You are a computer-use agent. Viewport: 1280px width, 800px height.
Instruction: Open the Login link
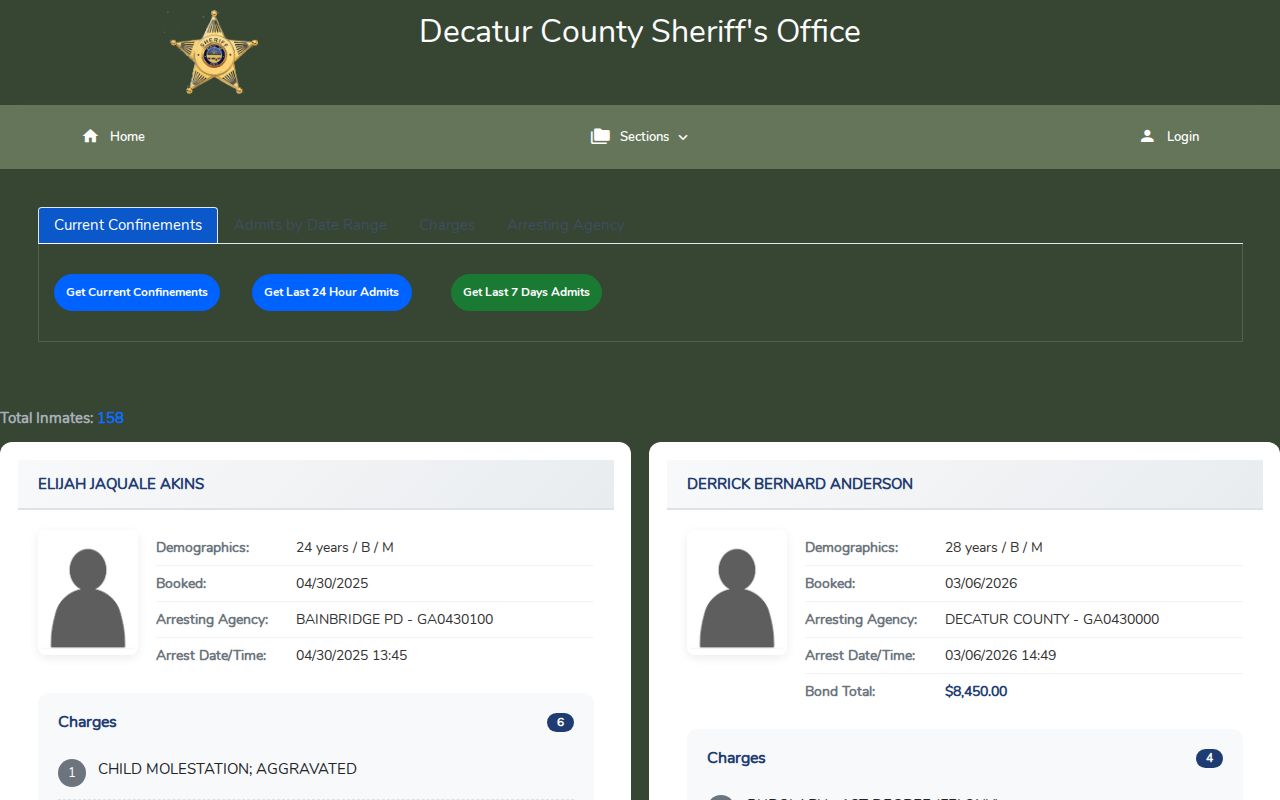click(1183, 136)
